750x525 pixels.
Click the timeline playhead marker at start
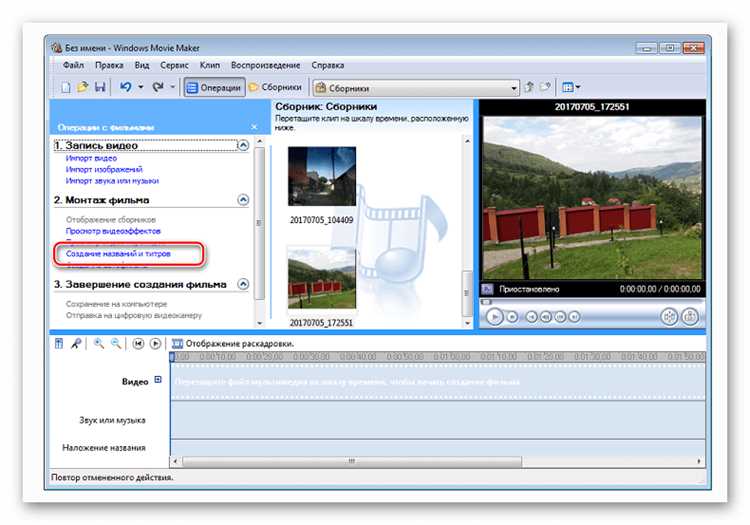coord(172,357)
